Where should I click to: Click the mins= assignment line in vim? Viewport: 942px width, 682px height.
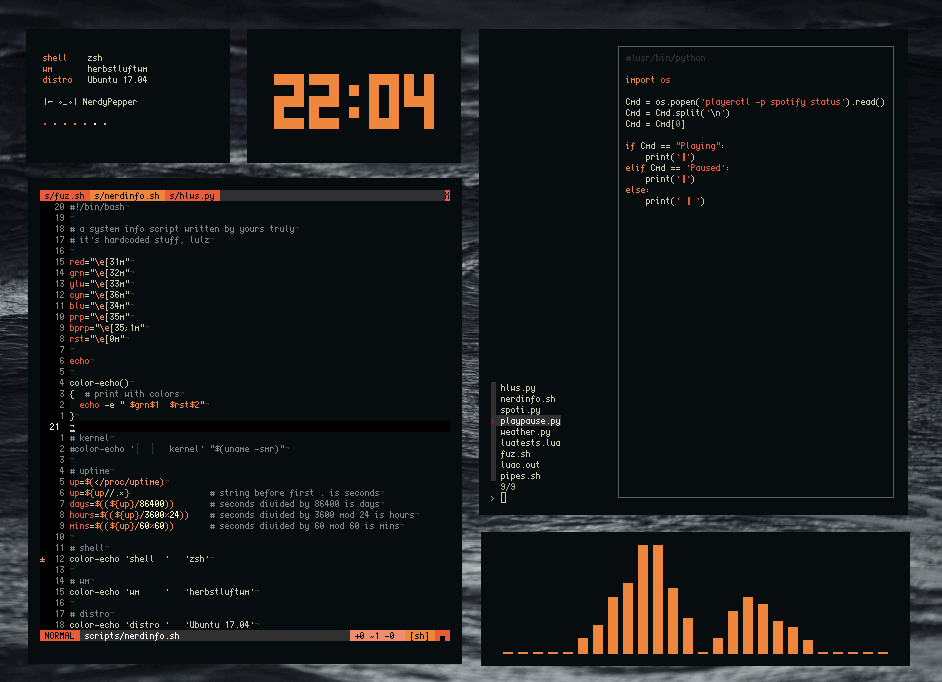122,526
